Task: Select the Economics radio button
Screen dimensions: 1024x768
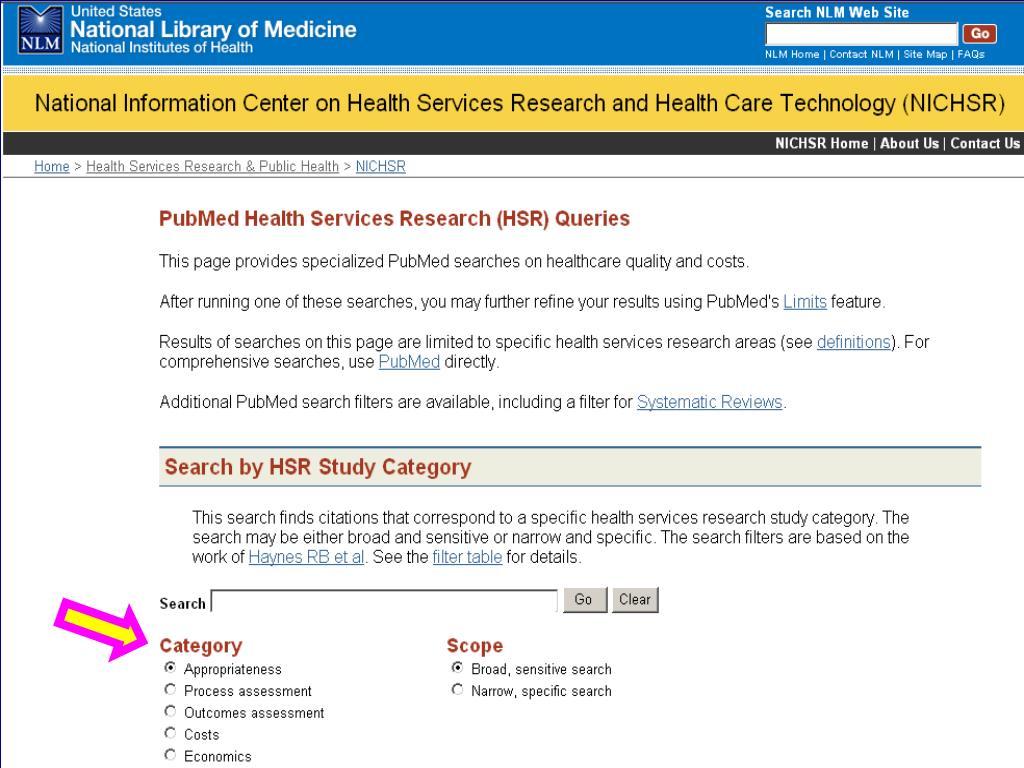Action: (x=170, y=754)
